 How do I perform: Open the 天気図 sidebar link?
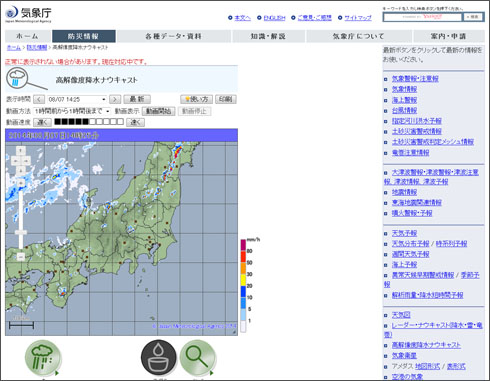(401, 315)
